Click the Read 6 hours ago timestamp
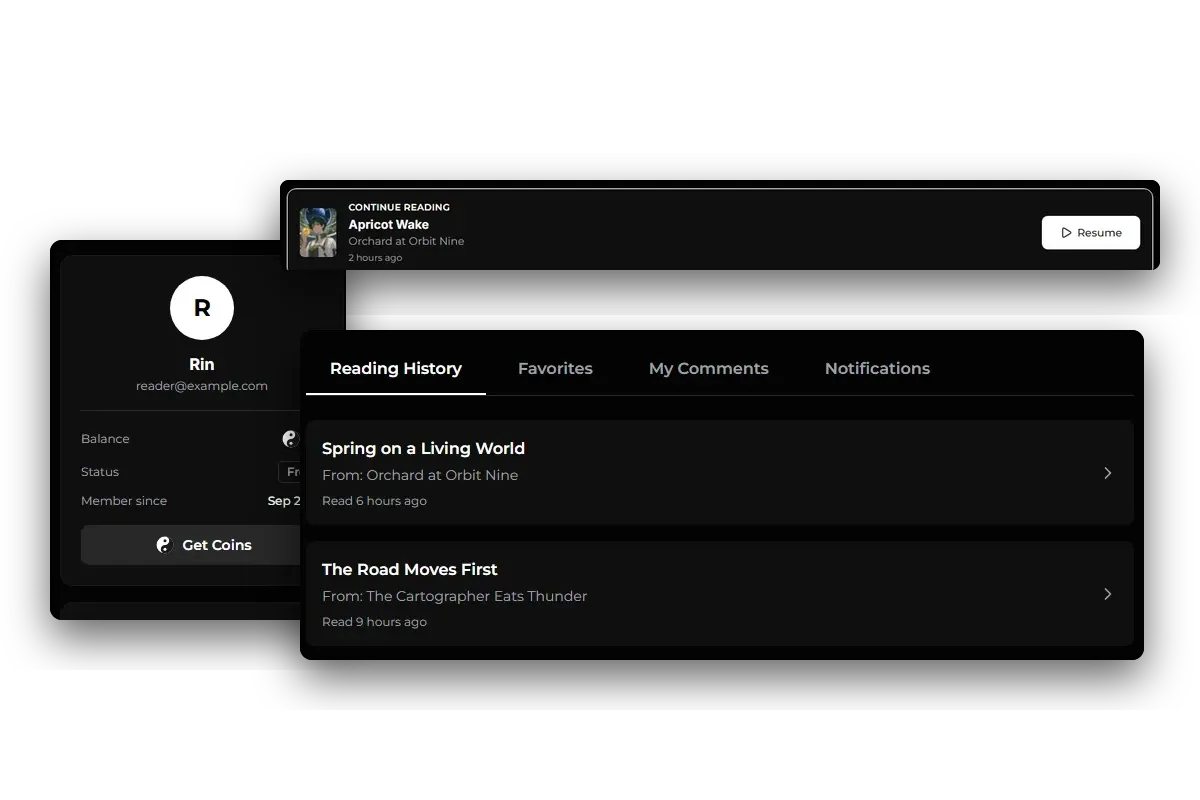 pyautogui.click(x=374, y=501)
